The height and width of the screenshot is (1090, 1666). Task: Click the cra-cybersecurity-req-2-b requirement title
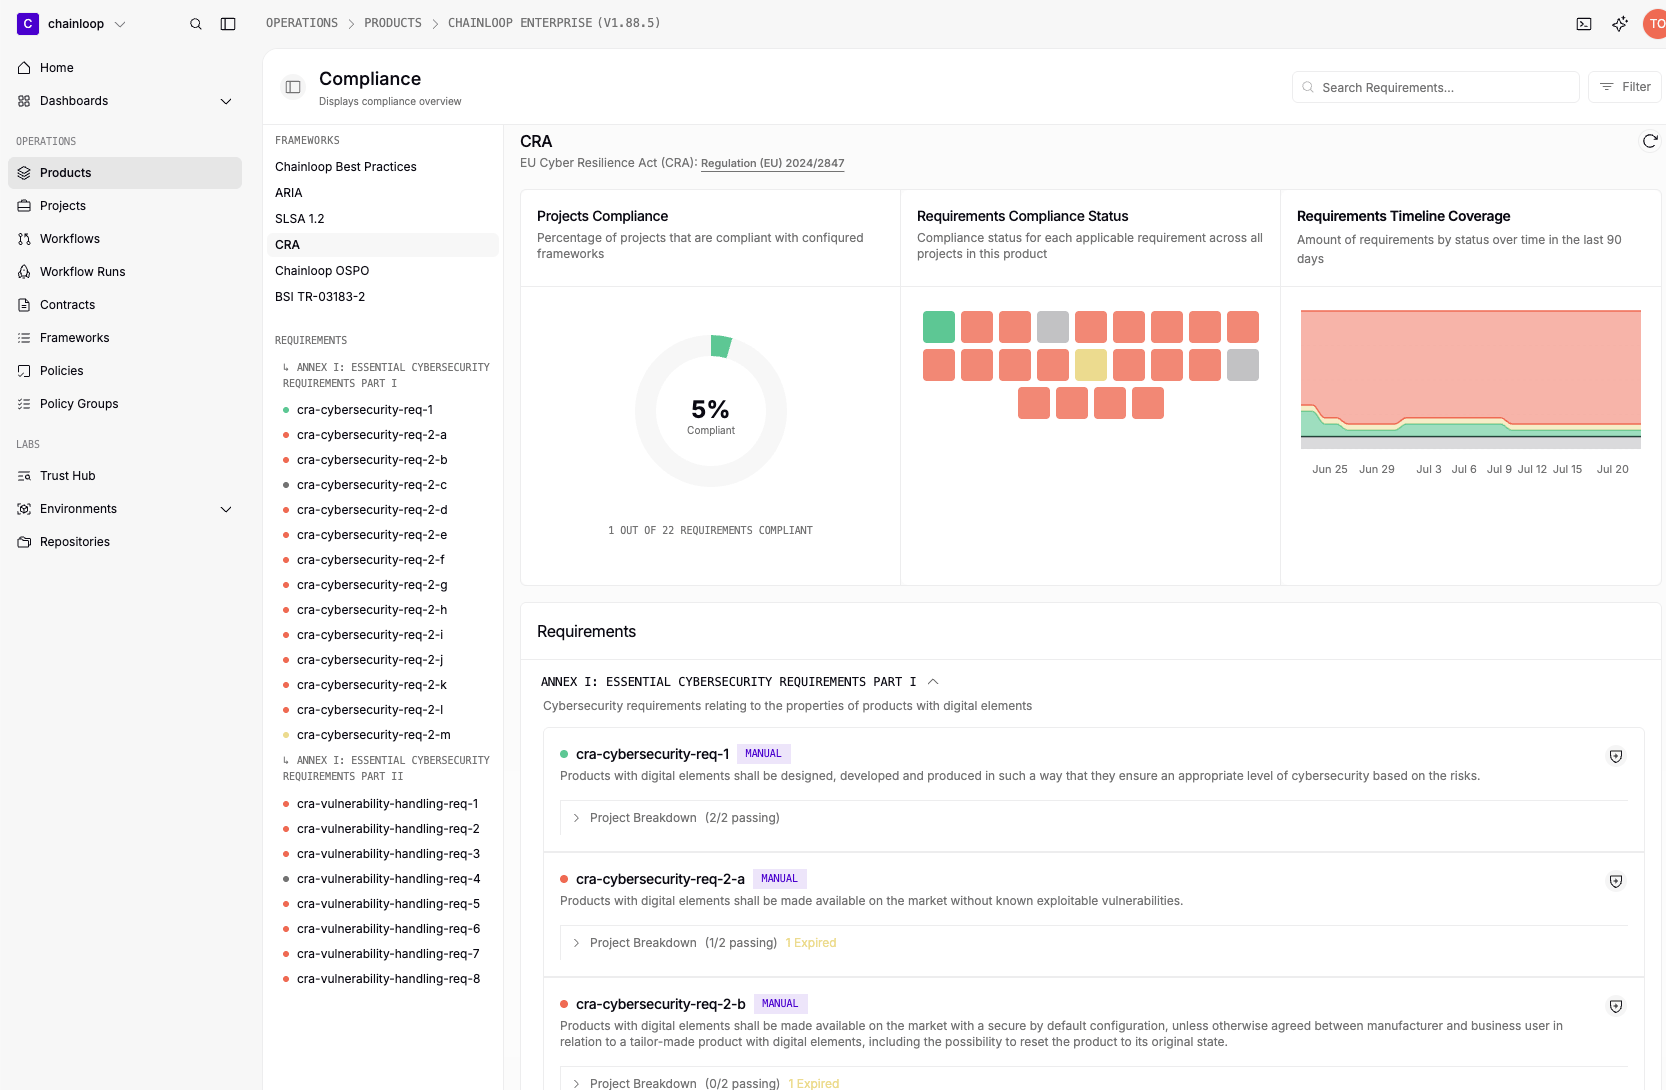pyautogui.click(x=661, y=1004)
